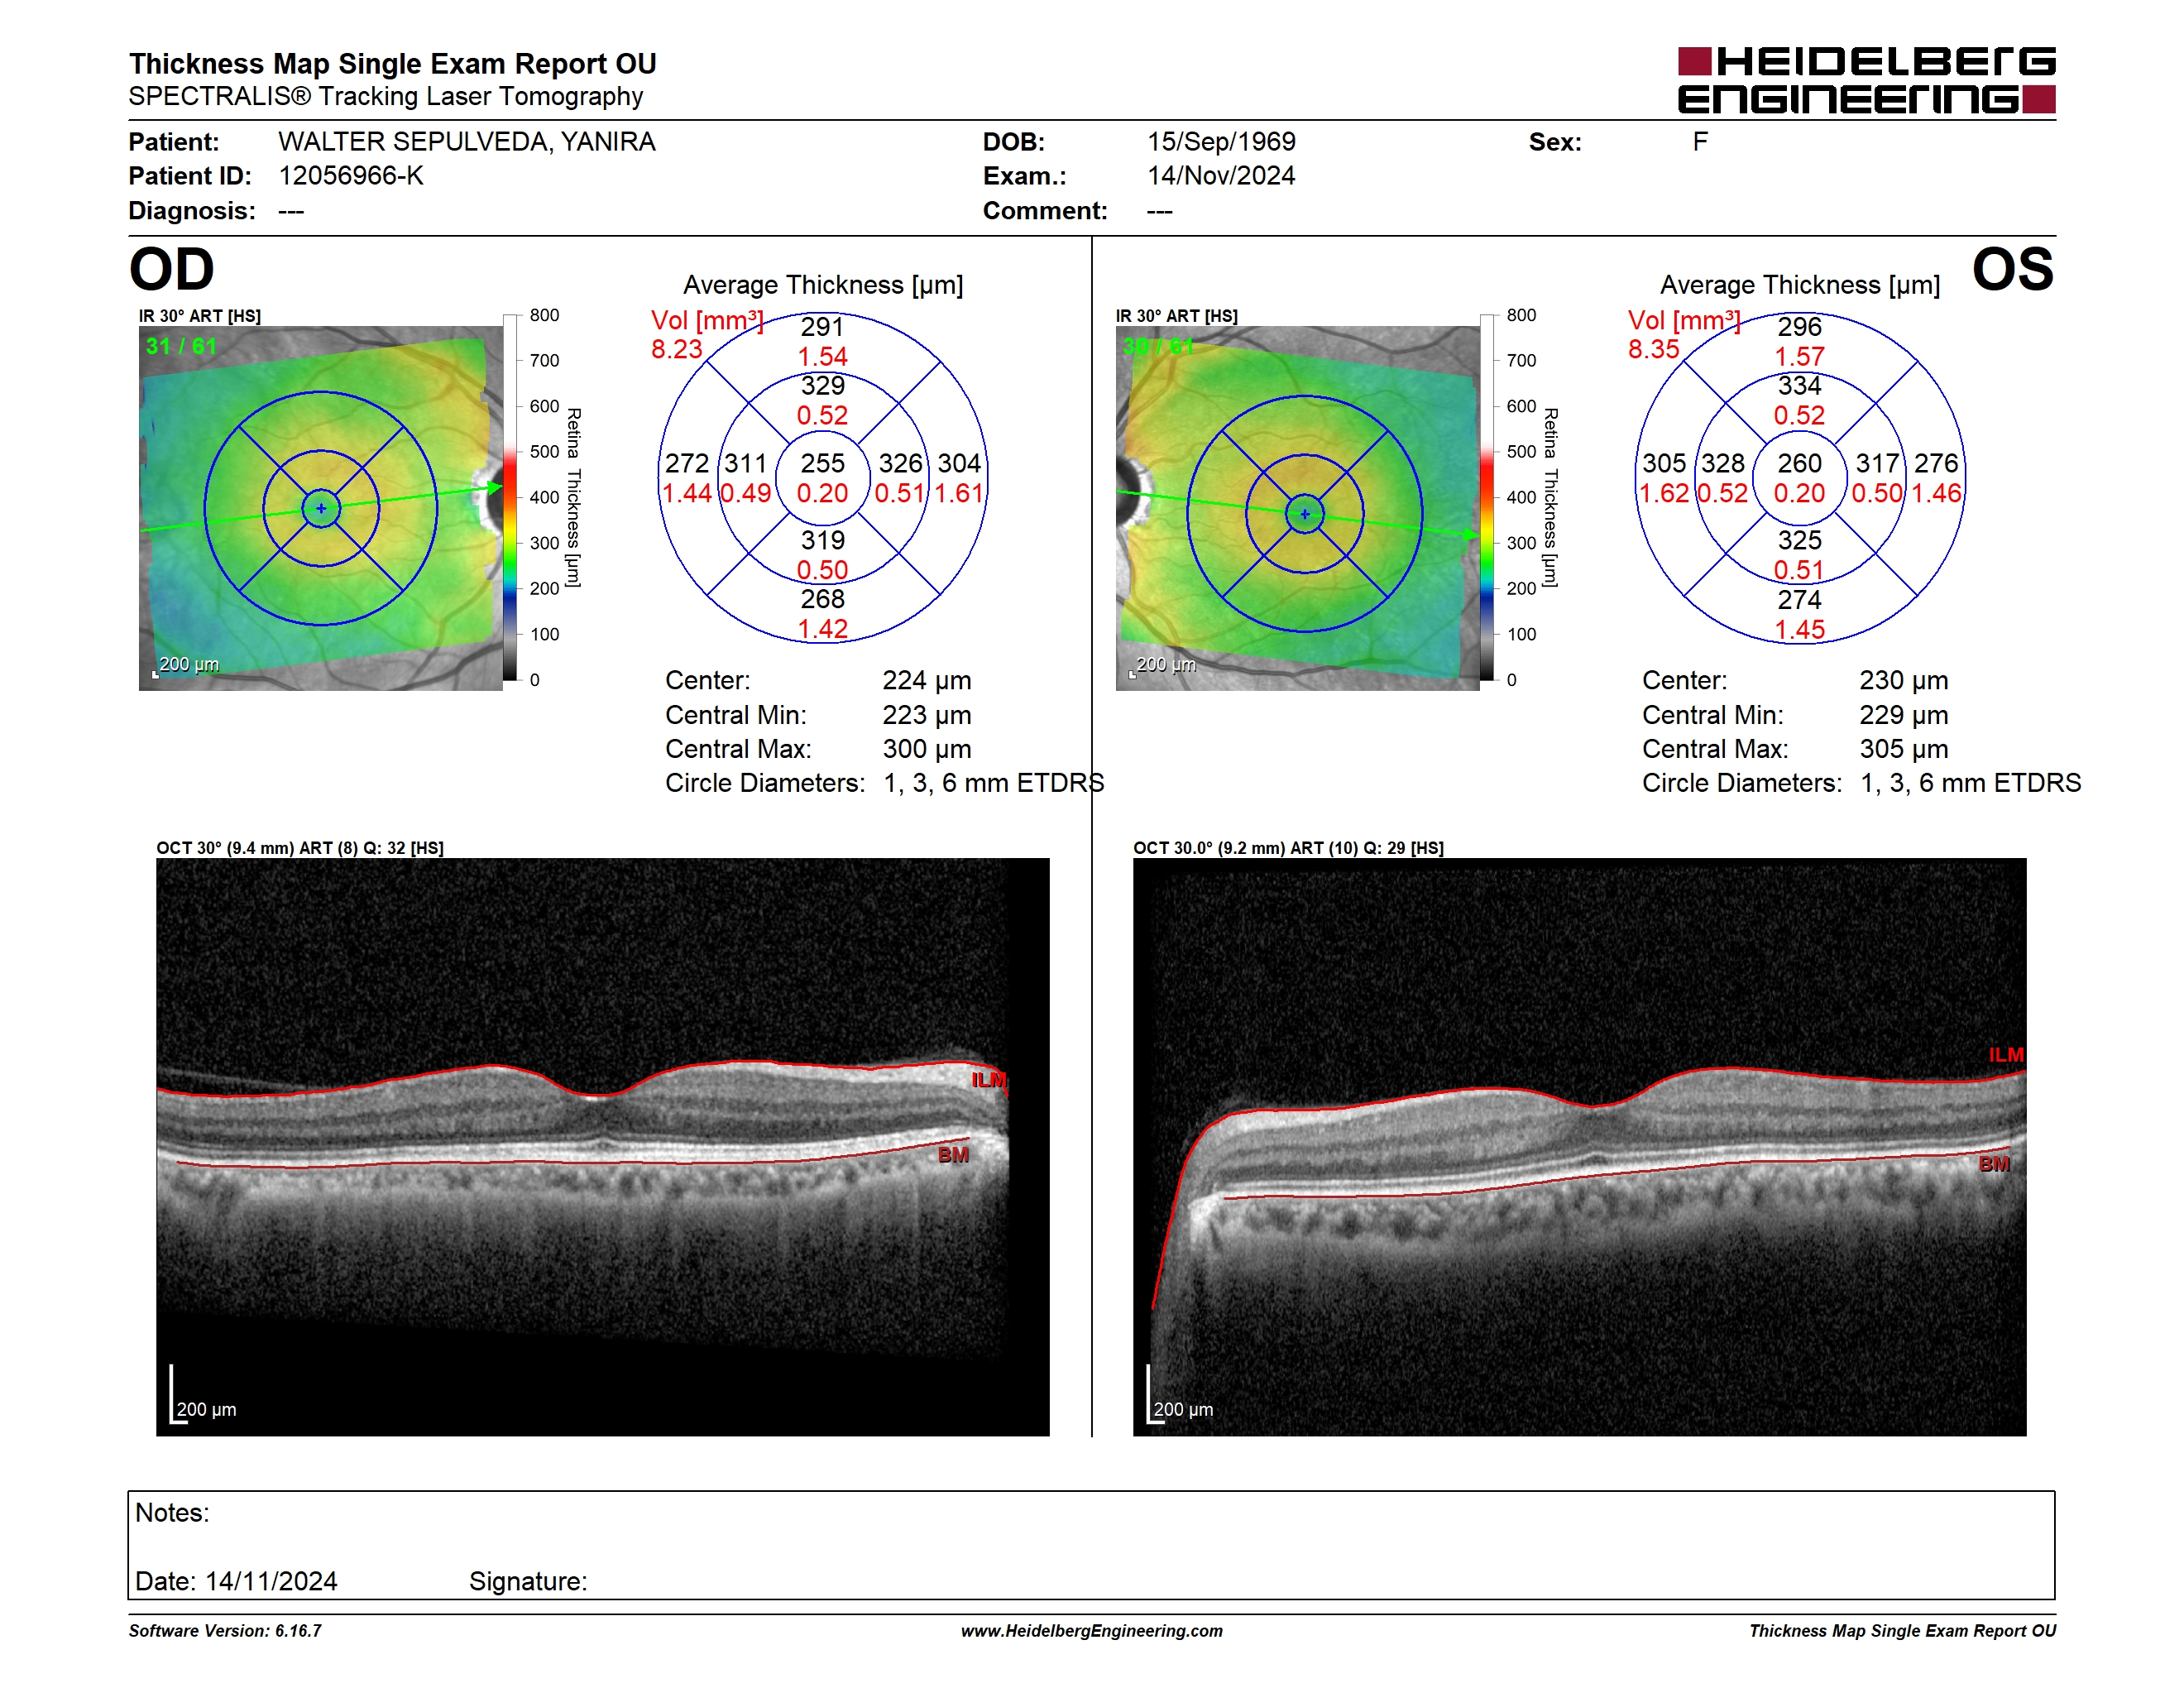This screenshot has height=1688, width=2184.
Task: Click OD inner inferior thickness 319
Action: pyautogui.click(x=822, y=540)
